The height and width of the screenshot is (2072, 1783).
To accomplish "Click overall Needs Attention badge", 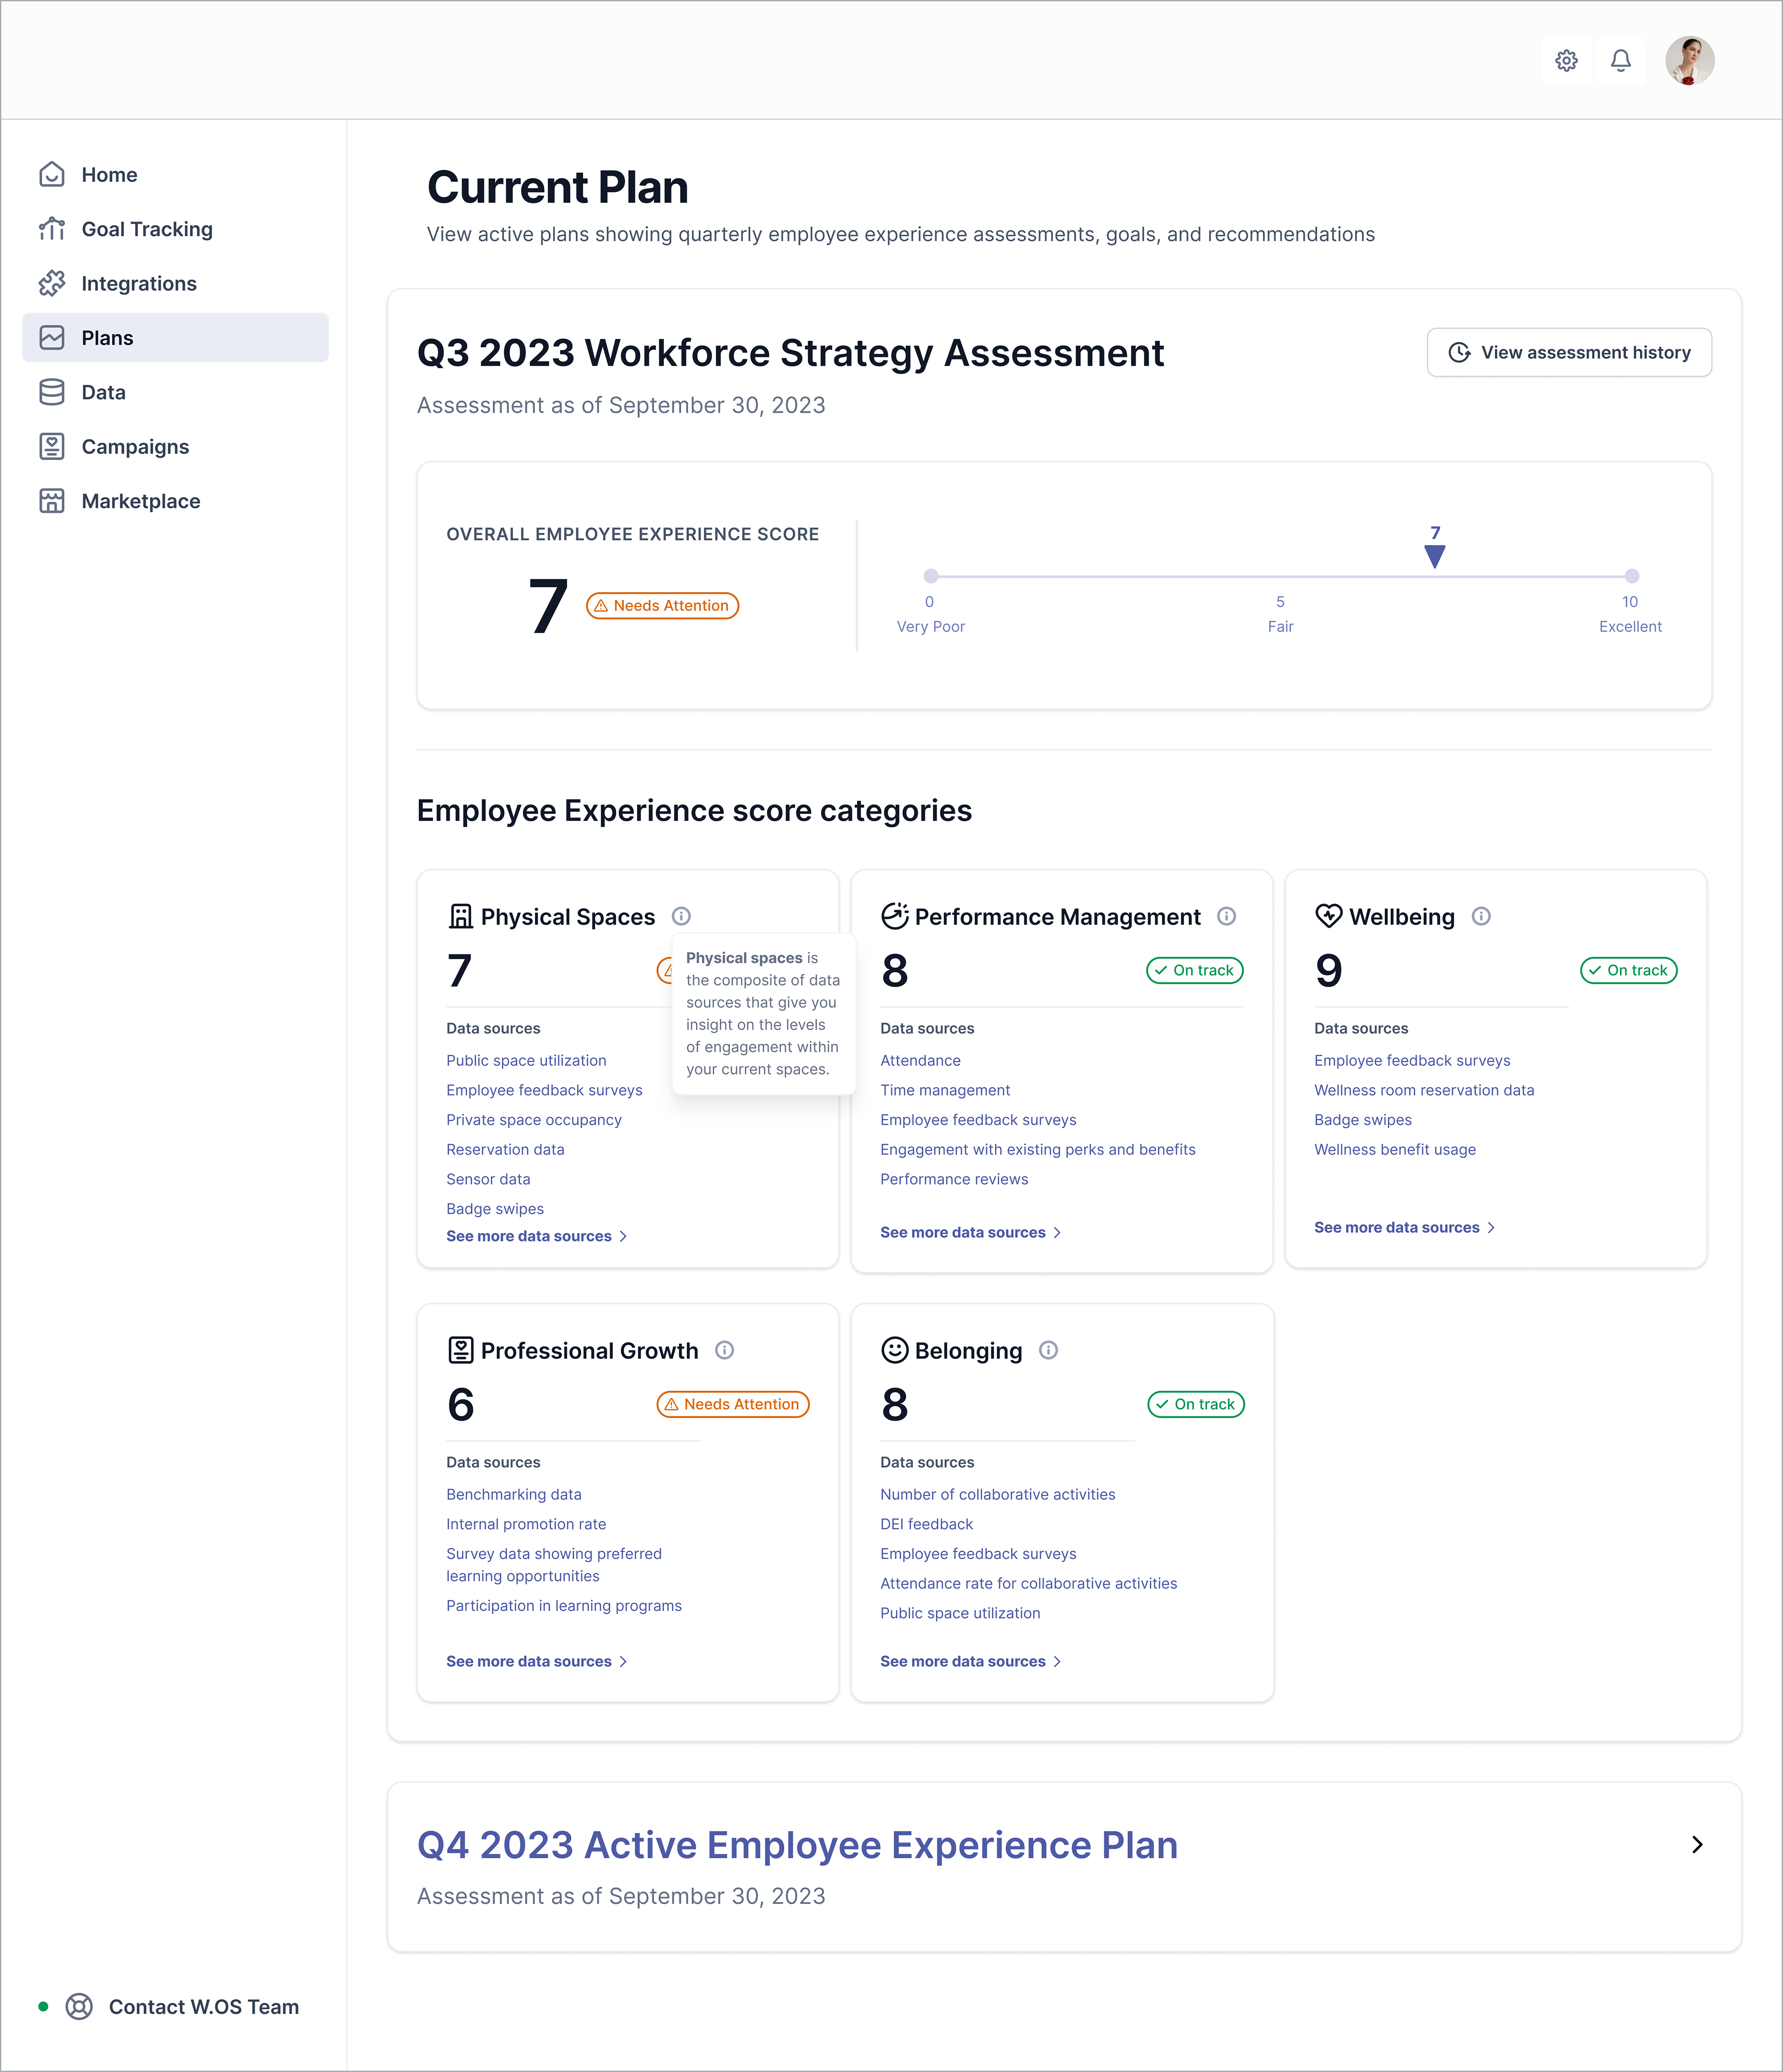I will click(x=662, y=606).
